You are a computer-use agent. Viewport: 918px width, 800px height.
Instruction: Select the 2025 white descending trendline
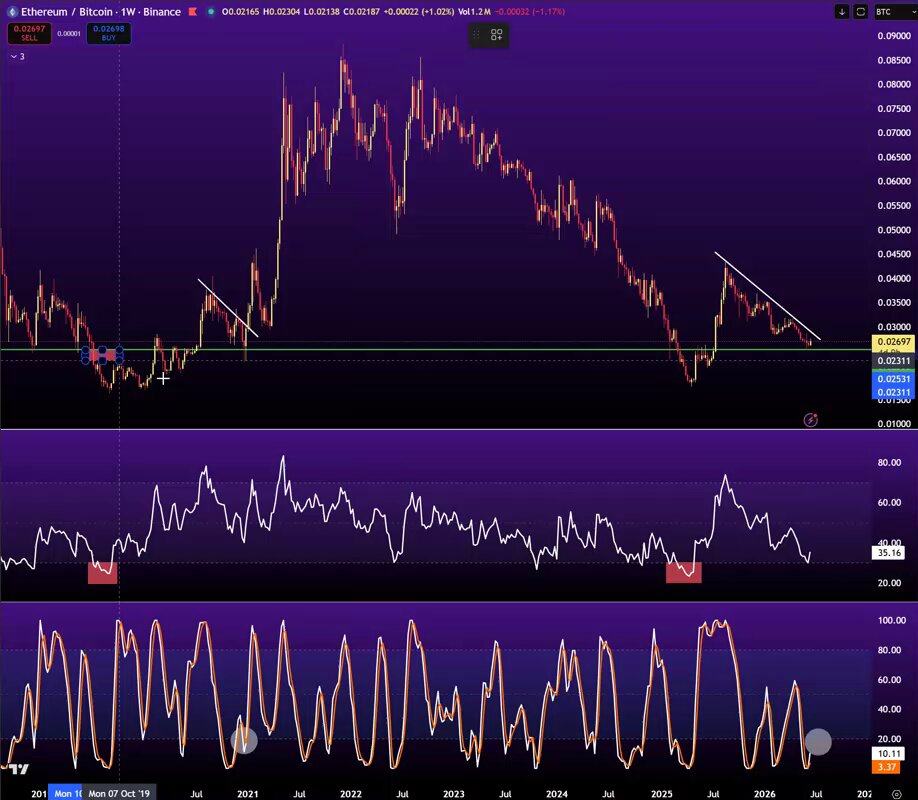pos(768,296)
